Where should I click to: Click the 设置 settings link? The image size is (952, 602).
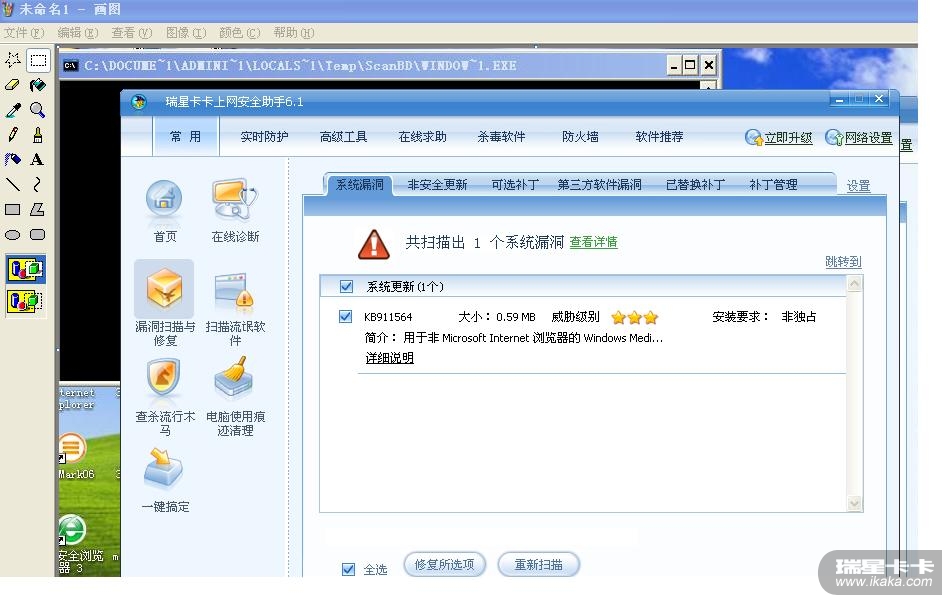(858, 186)
